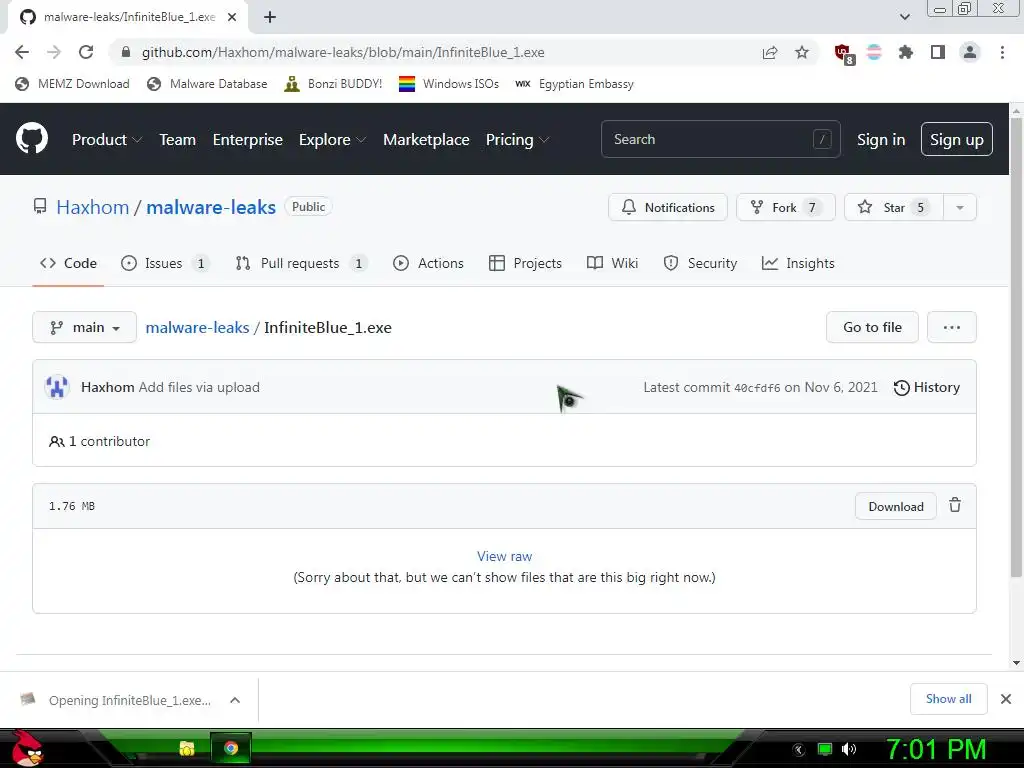1024x768 pixels.
Task: Open the MEMZ Download bookmark
Action: (x=72, y=84)
